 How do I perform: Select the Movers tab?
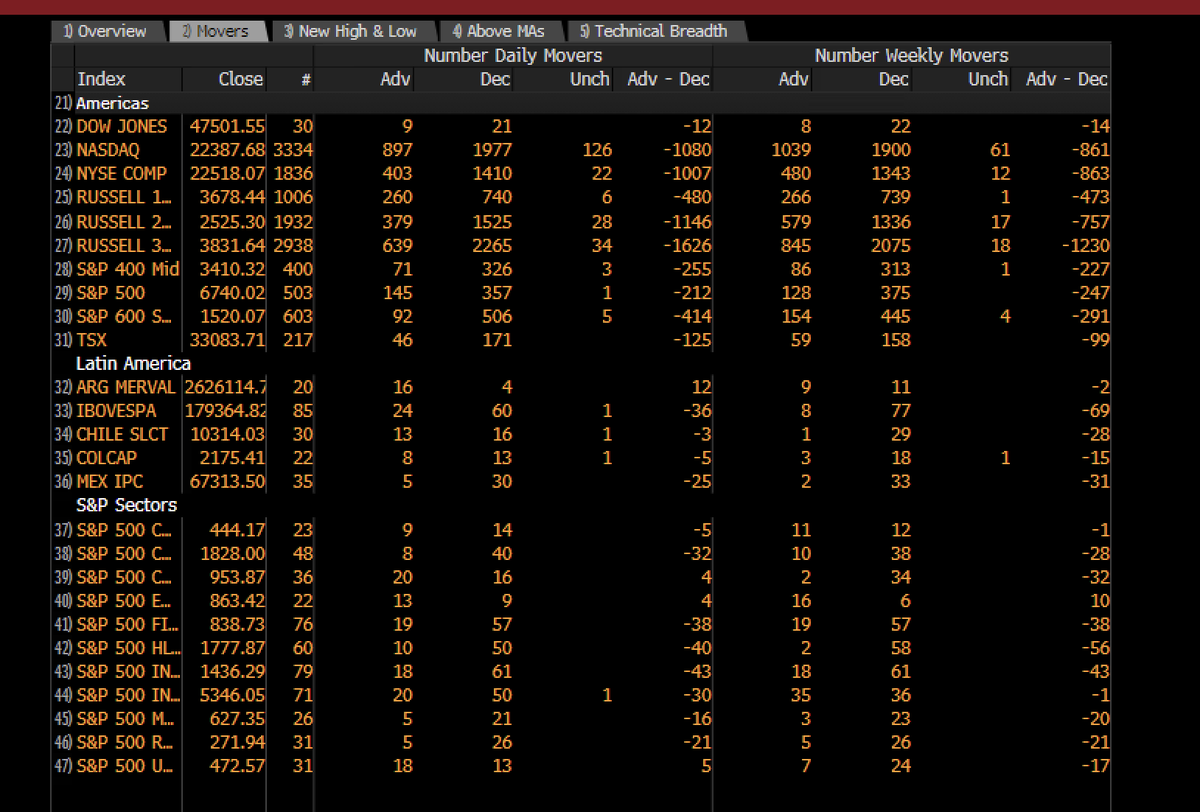tap(216, 31)
